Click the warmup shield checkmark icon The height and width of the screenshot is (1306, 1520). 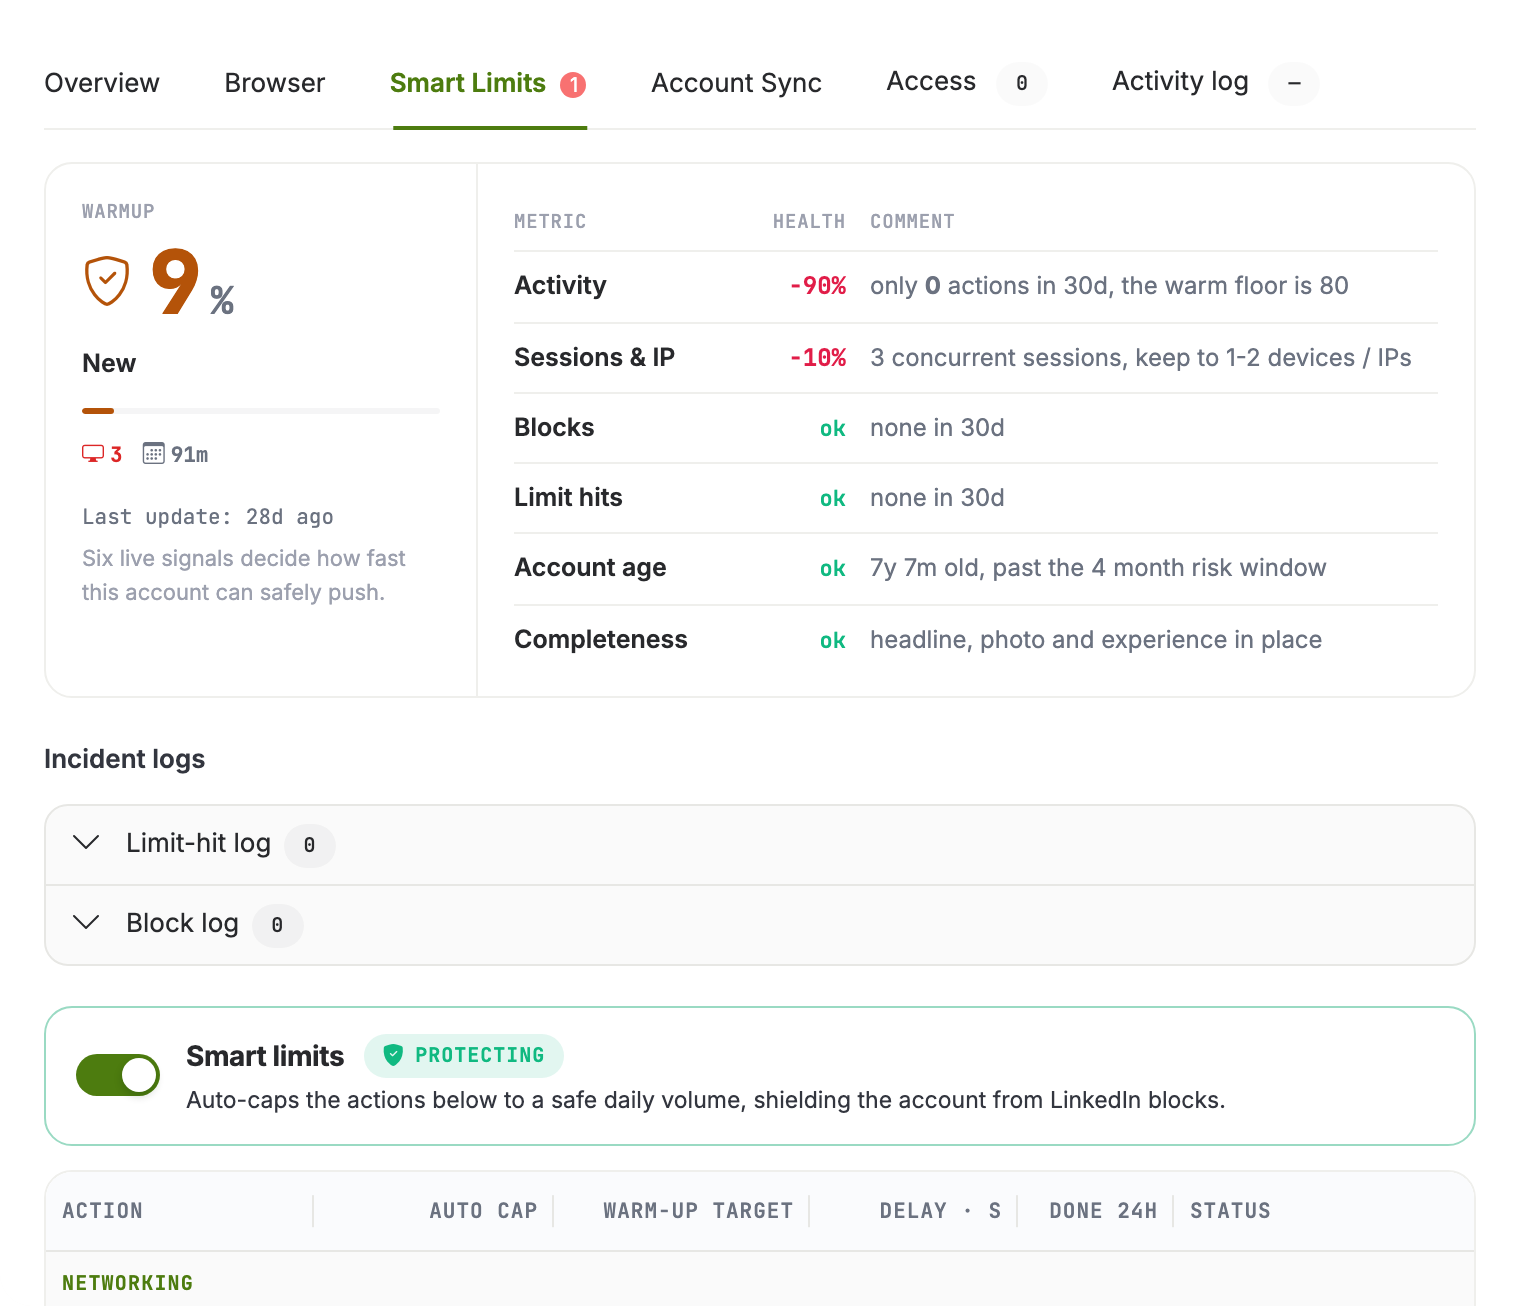107,281
